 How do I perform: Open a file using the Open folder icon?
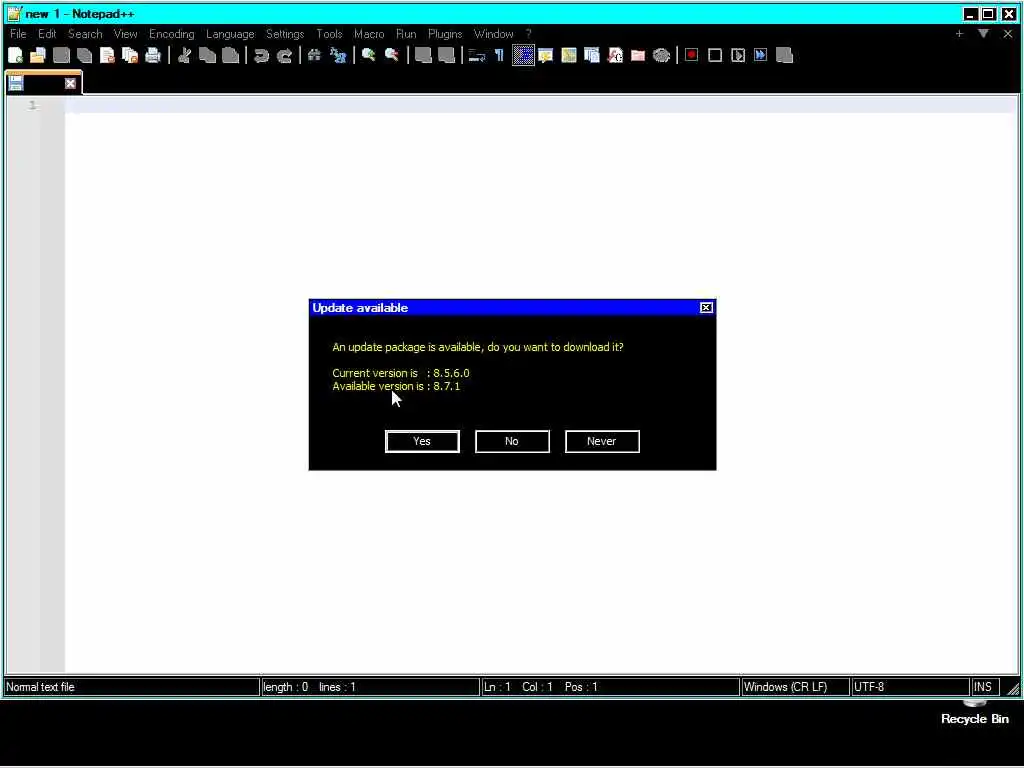38,56
